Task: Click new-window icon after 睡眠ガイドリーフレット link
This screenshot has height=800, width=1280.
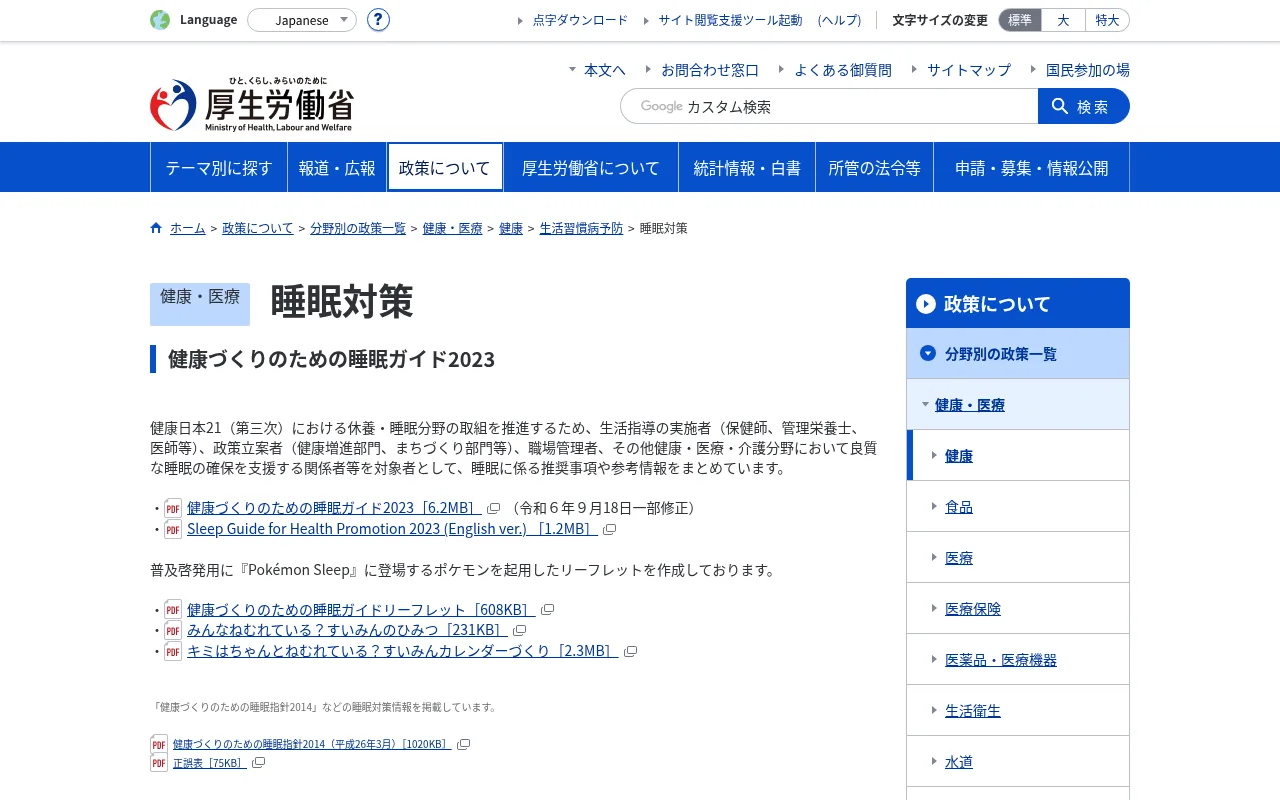Action: point(547,610)
